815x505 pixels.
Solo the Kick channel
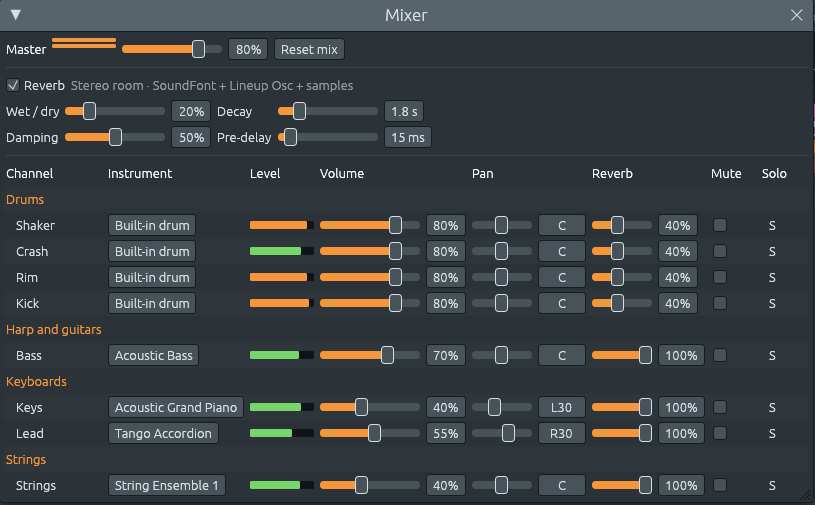(x=772, y=303)
